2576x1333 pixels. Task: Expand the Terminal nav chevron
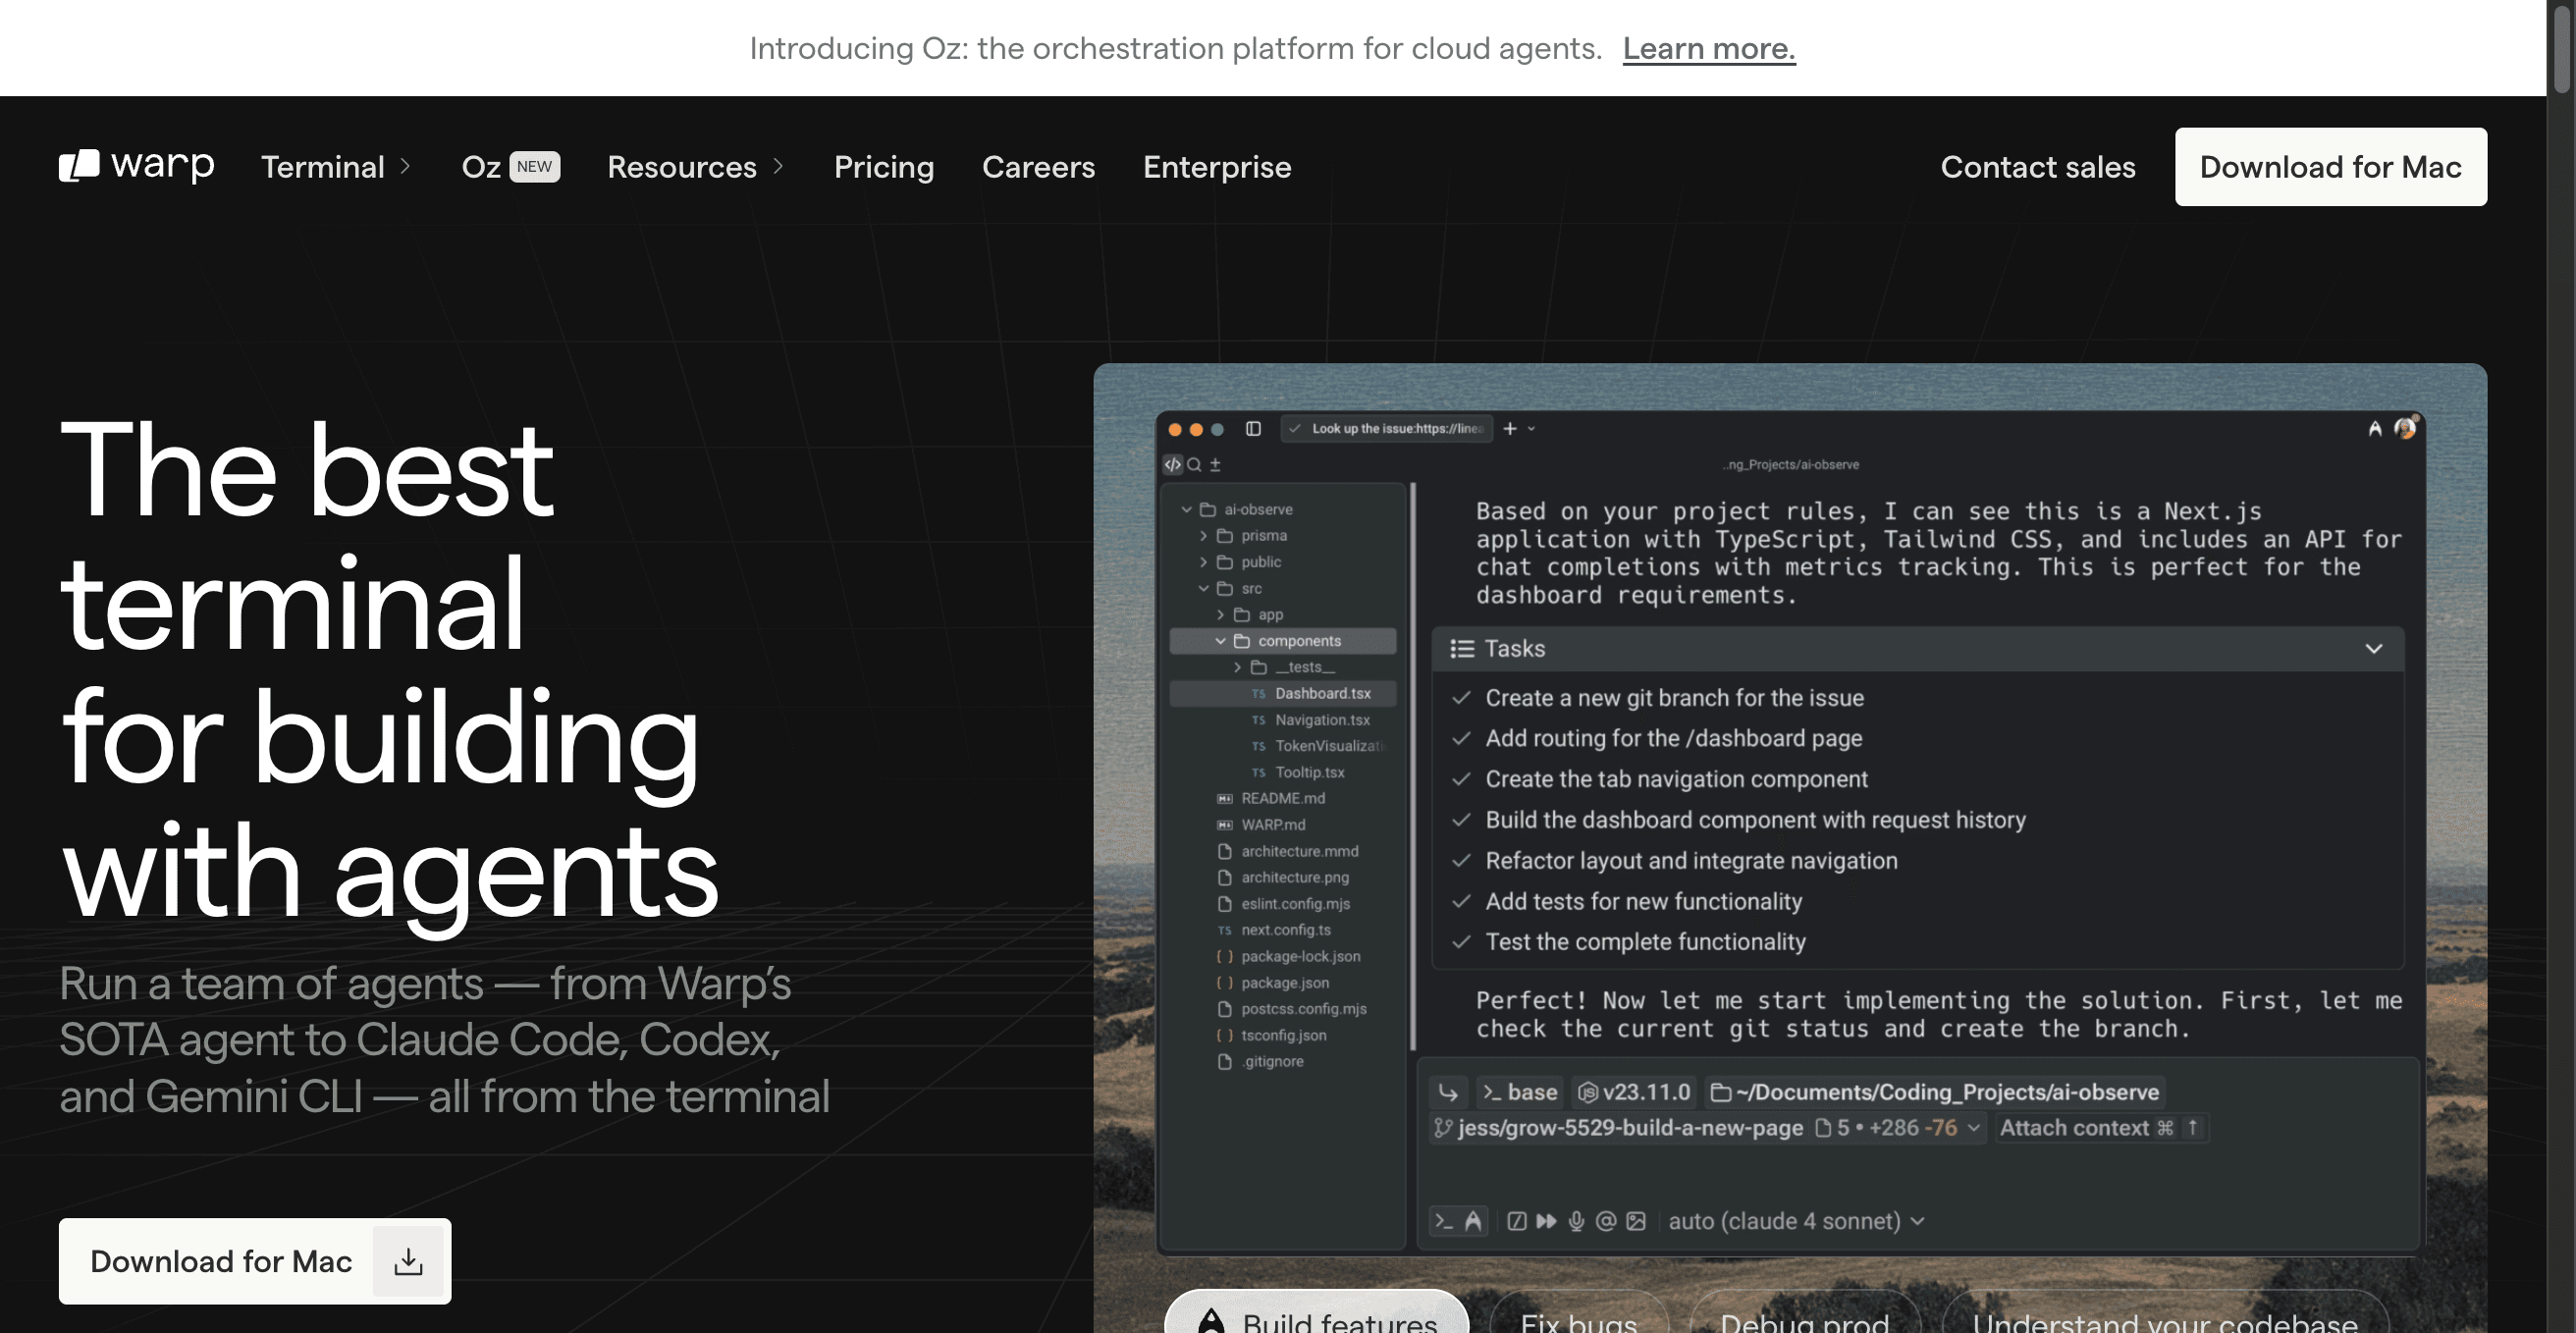coord(405,166)
